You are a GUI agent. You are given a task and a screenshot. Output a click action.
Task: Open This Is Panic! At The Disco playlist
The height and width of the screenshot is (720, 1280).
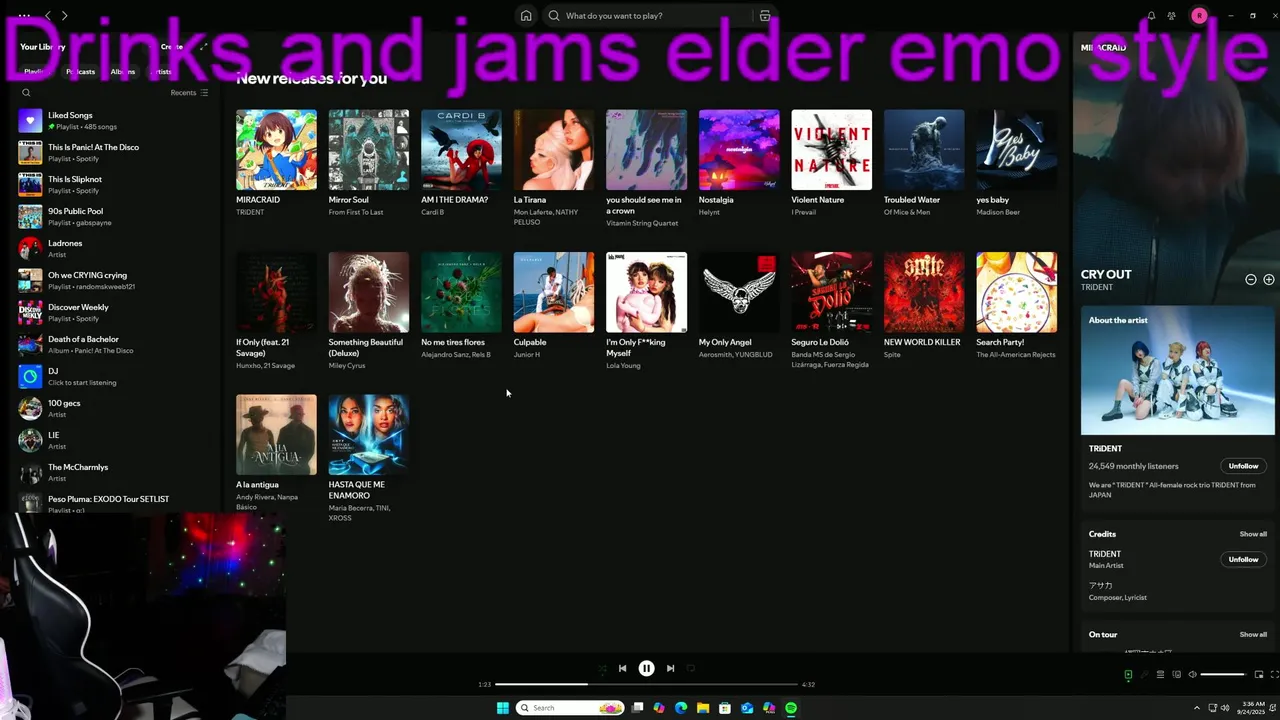(x=113, y=153)
